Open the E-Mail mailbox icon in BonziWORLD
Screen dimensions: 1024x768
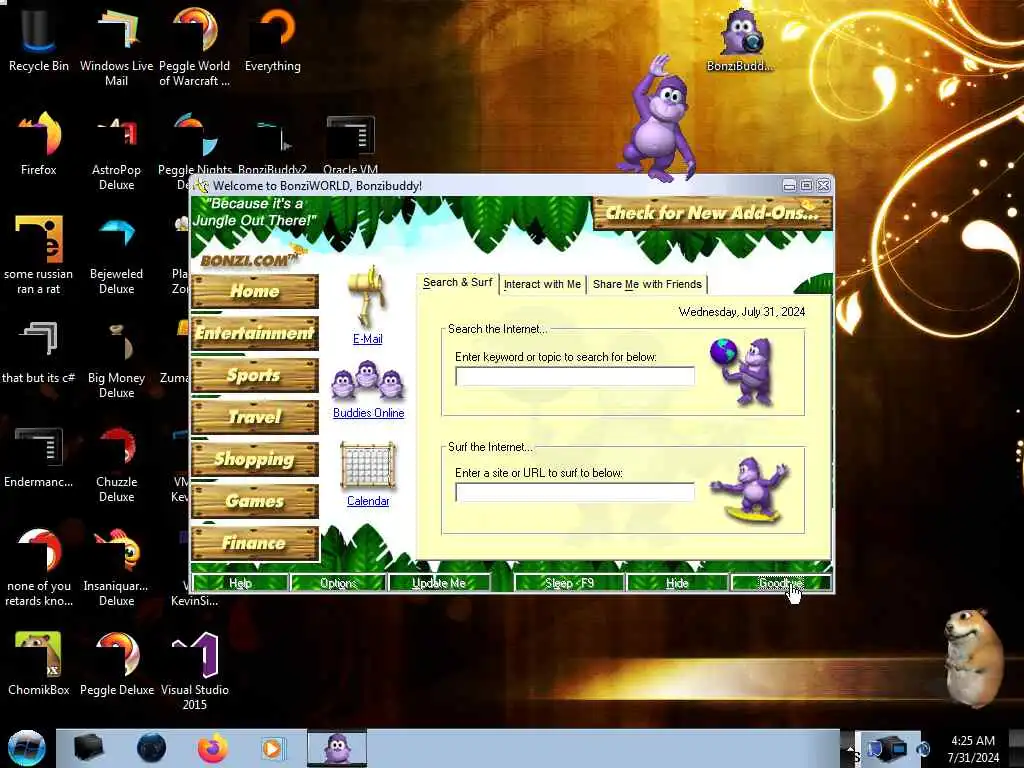tap(368, 297)
